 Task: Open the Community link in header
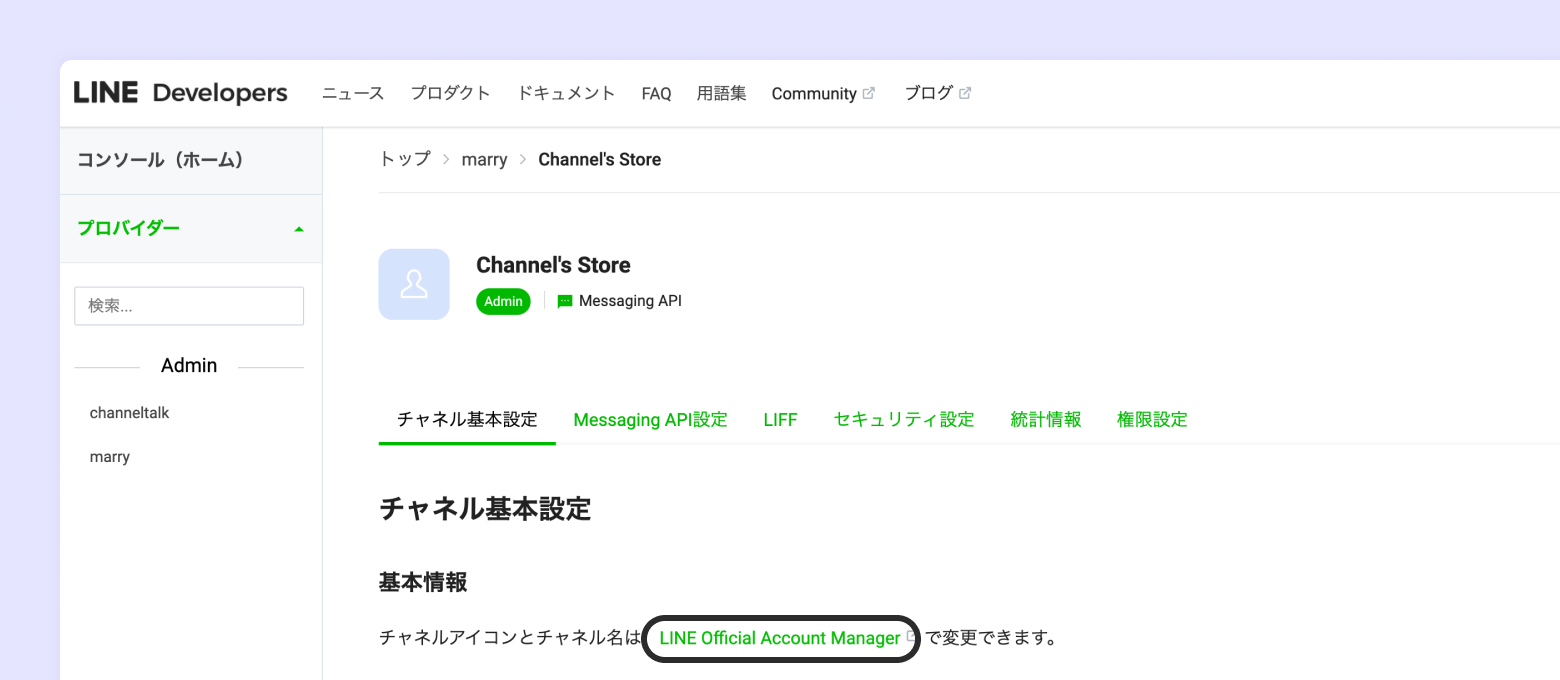tap(814, 93)
